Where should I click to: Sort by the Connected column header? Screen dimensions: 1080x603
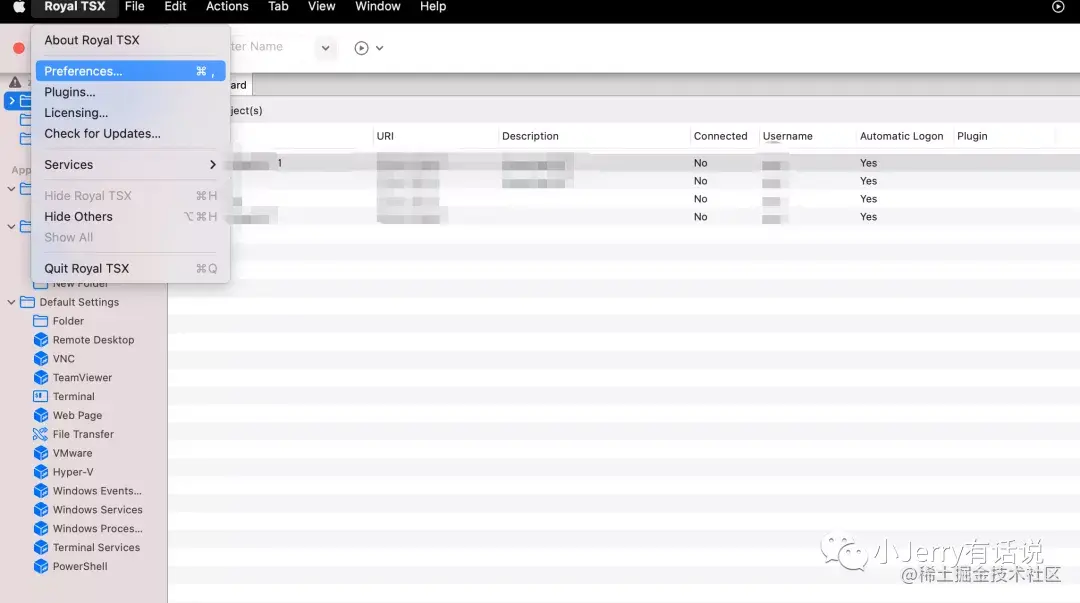[x=725, y=136]
